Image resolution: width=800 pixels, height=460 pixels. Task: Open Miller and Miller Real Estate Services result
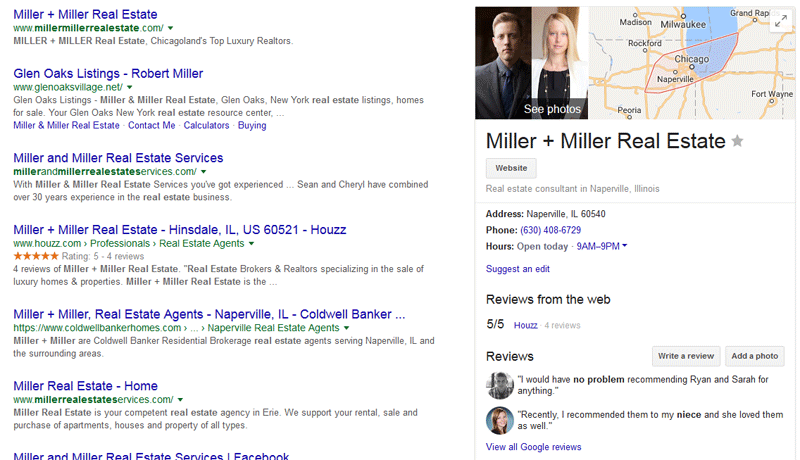pos(118,158)
